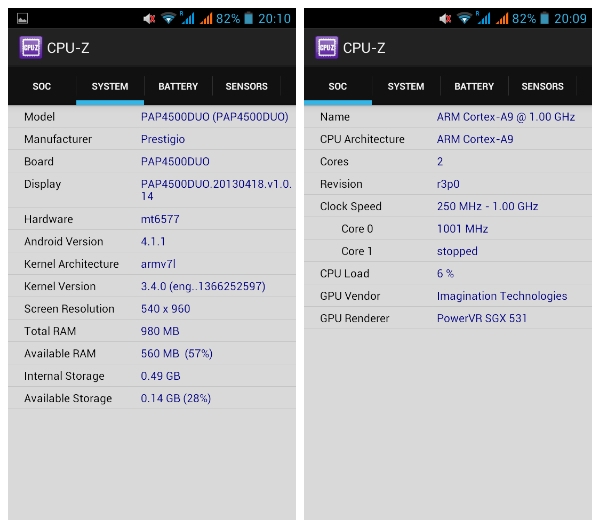
Task: Tap the muted speaker icon in left status bar
Action: coord(149,18)
